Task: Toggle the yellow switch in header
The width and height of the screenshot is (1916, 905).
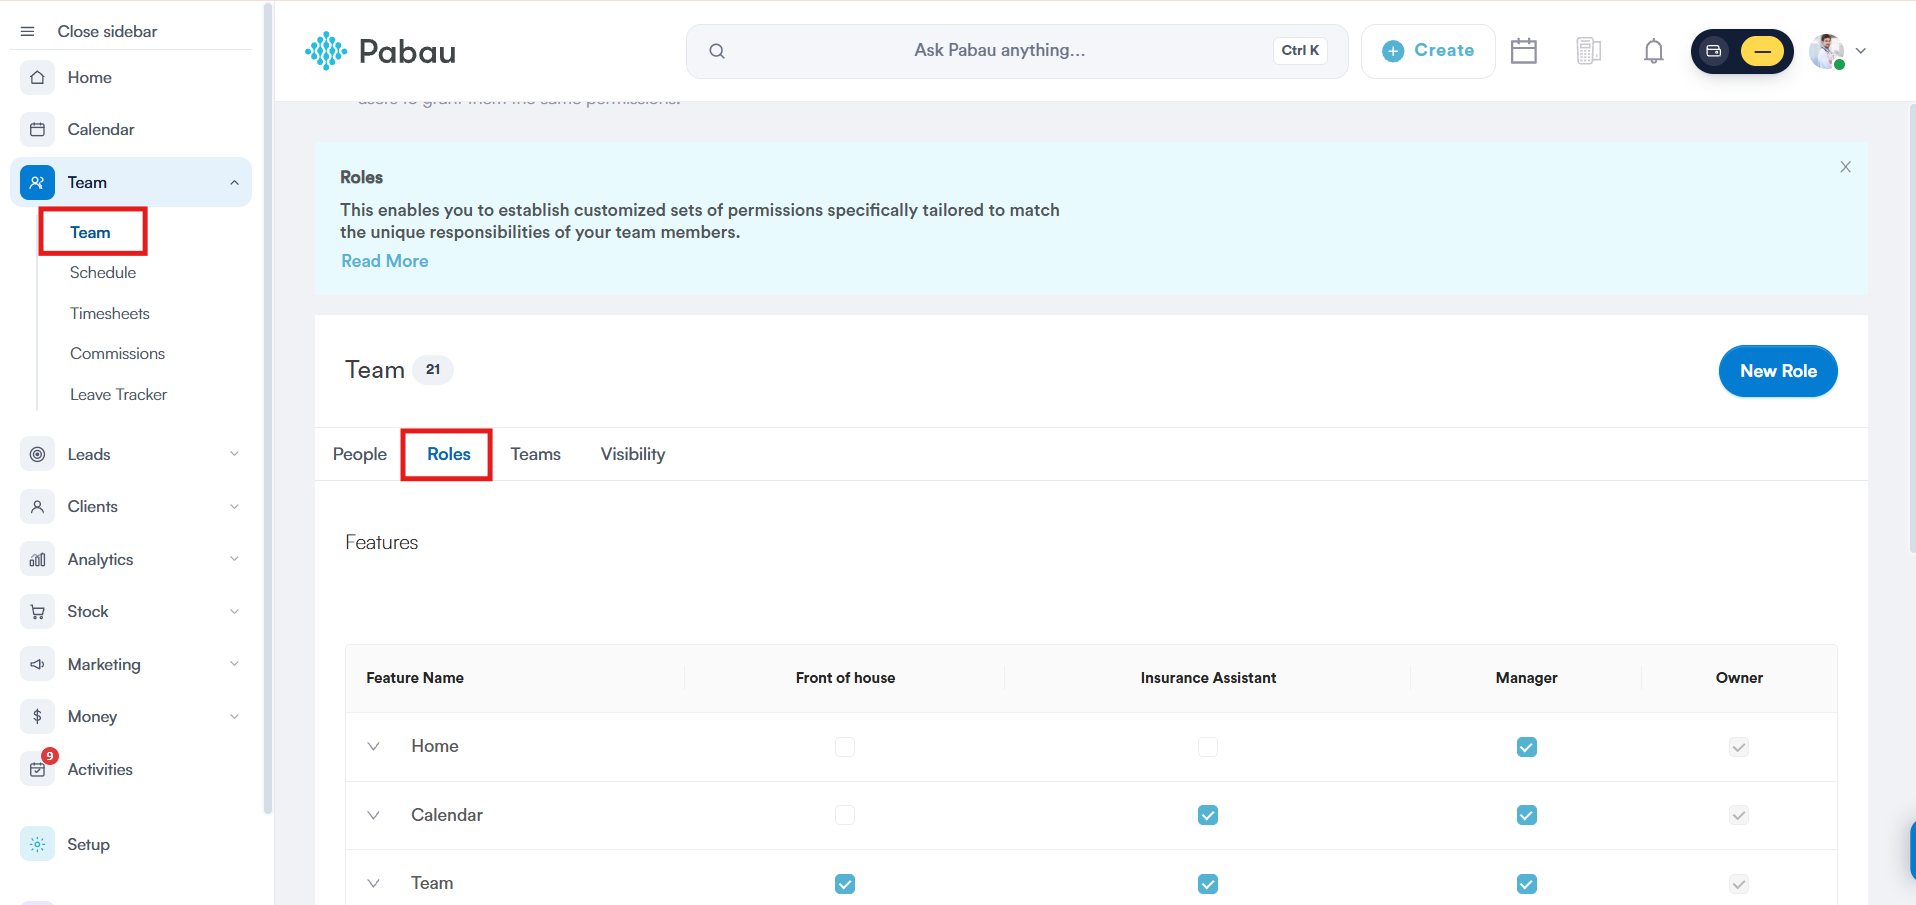Action: 1762,51
